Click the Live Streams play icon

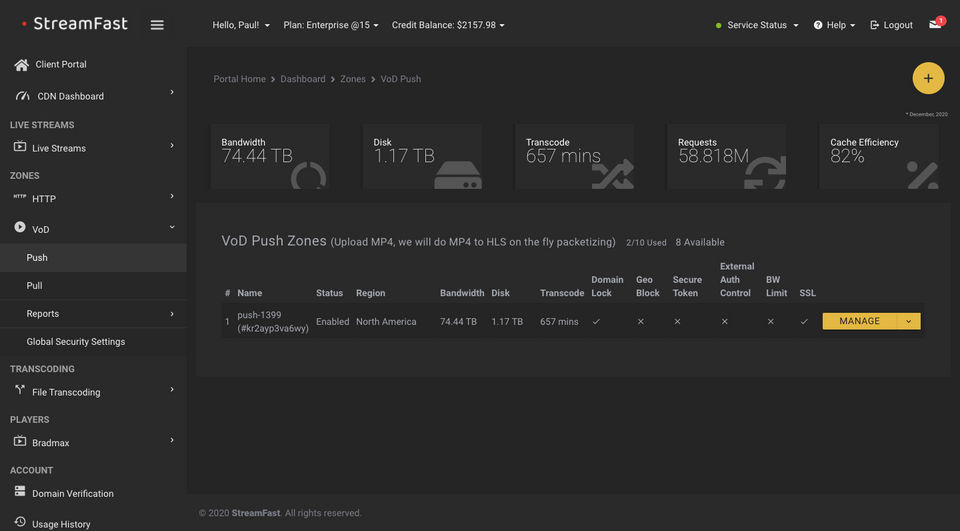[20, 147]
